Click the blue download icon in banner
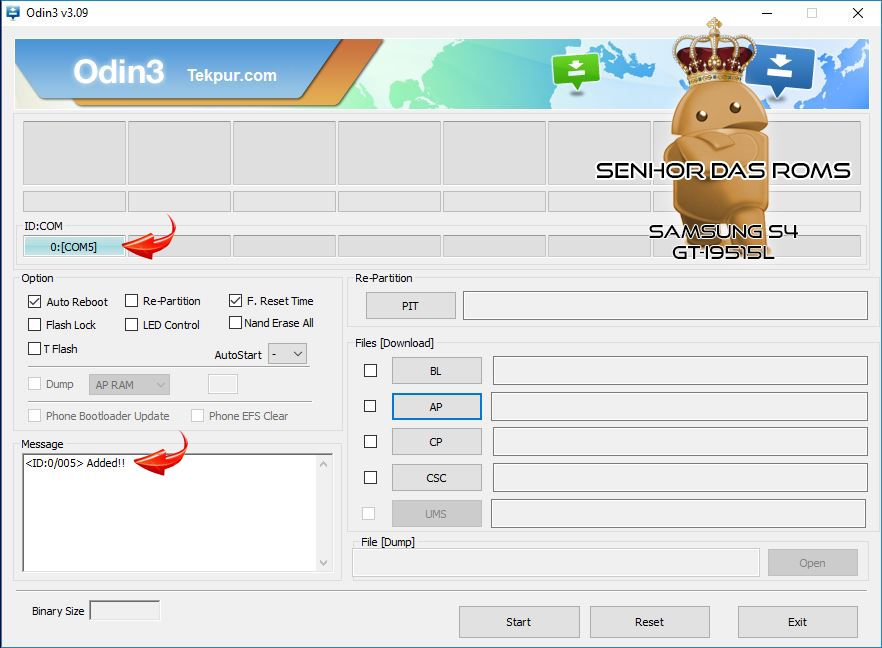 780,72
